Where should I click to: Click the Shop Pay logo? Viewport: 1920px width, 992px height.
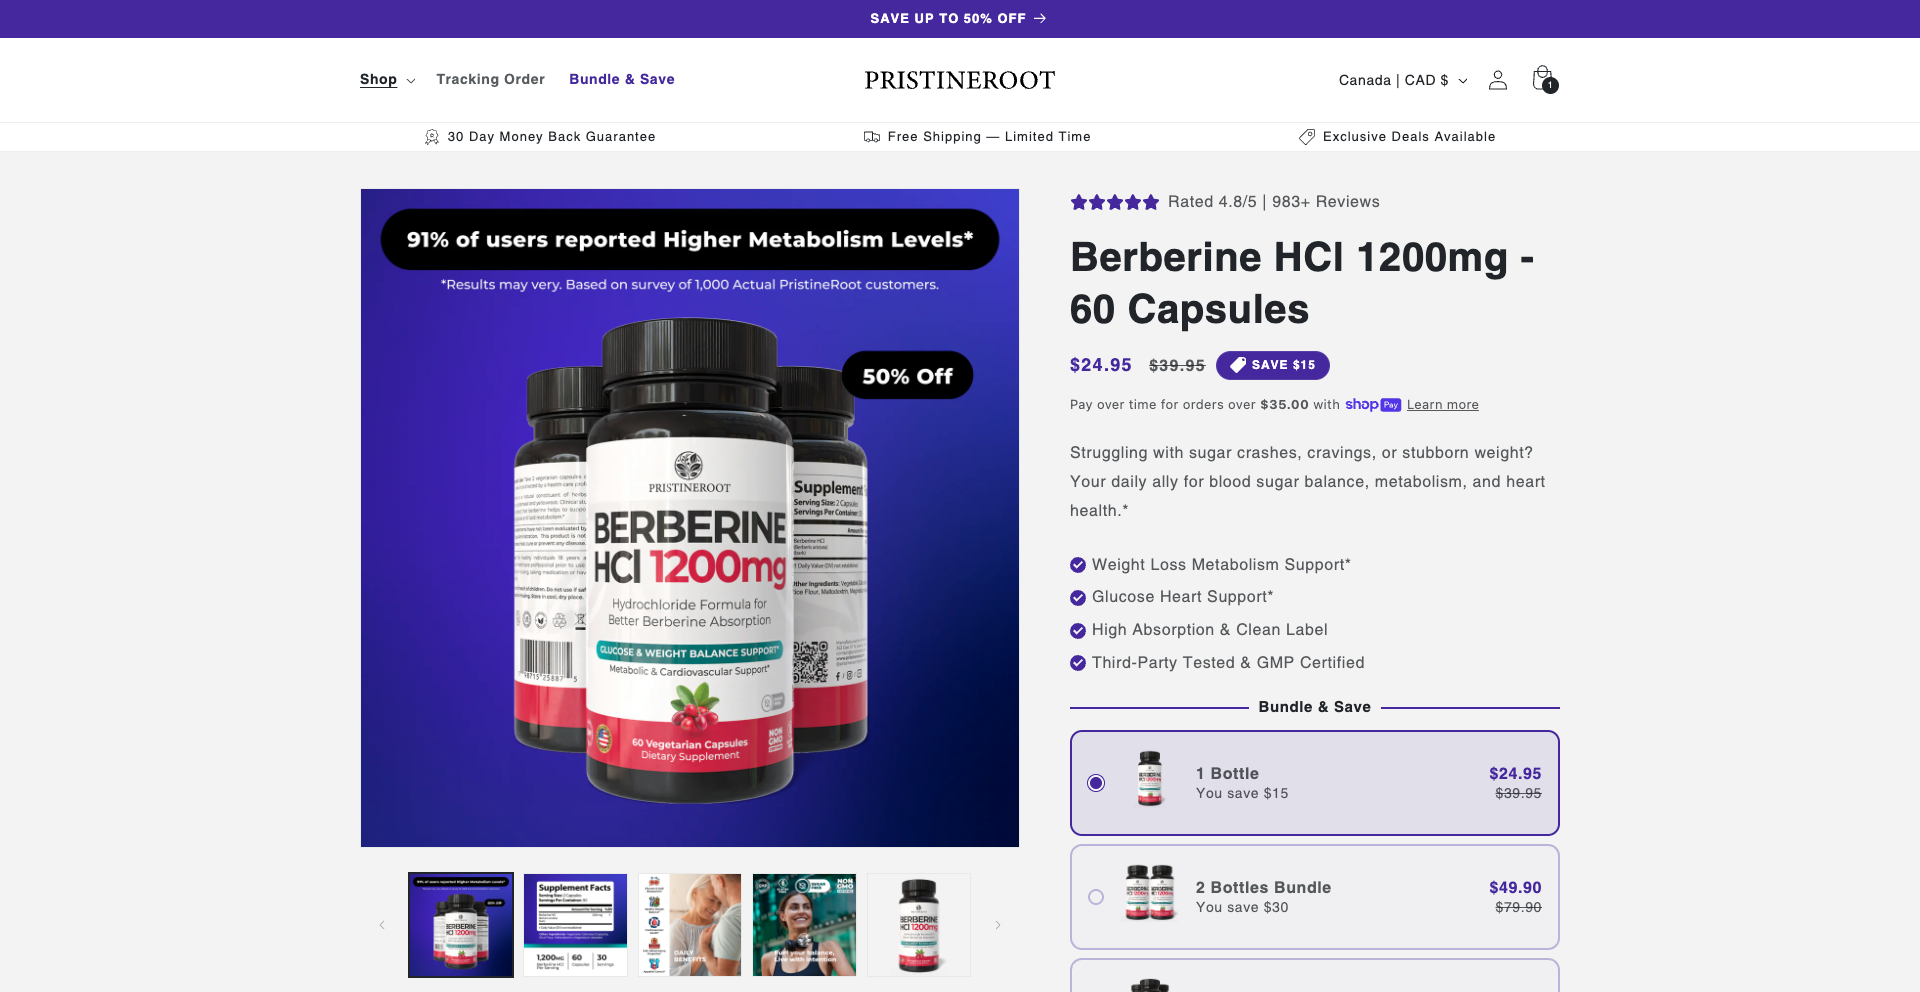1373,405
